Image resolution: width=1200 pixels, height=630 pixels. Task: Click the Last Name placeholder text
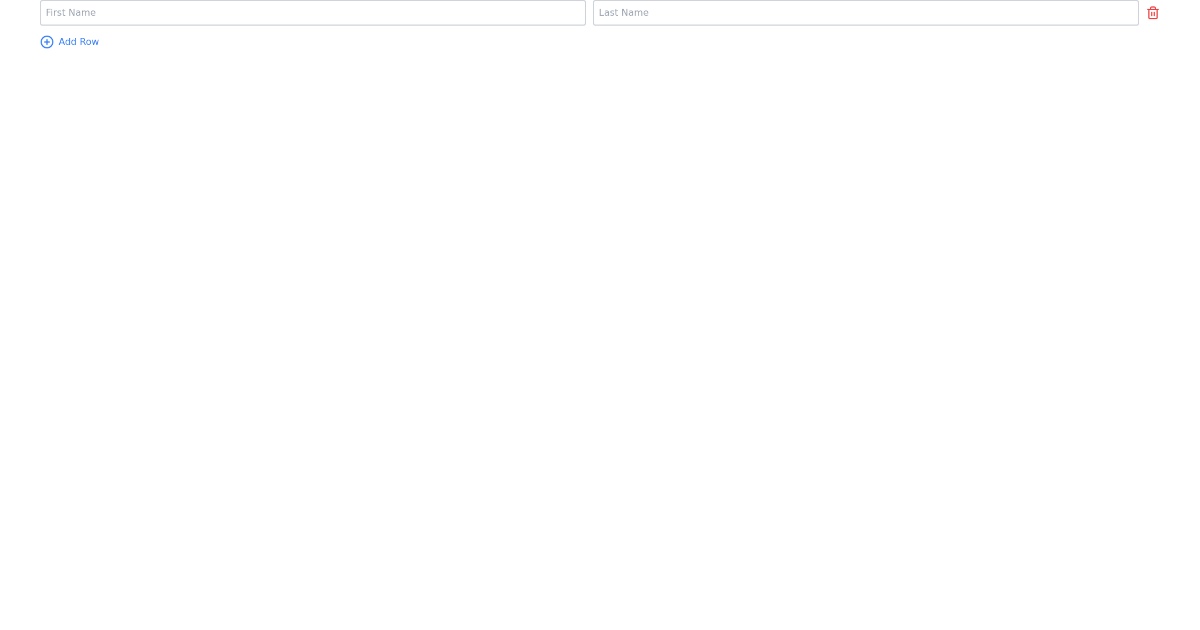626,12
